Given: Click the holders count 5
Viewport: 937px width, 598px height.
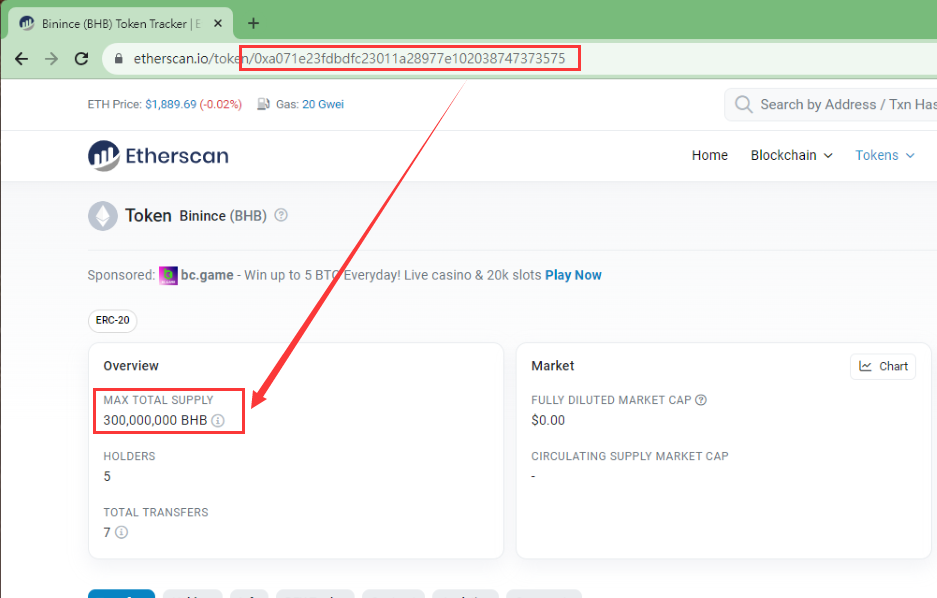Looking at the screenshot, I should point(107,477).
